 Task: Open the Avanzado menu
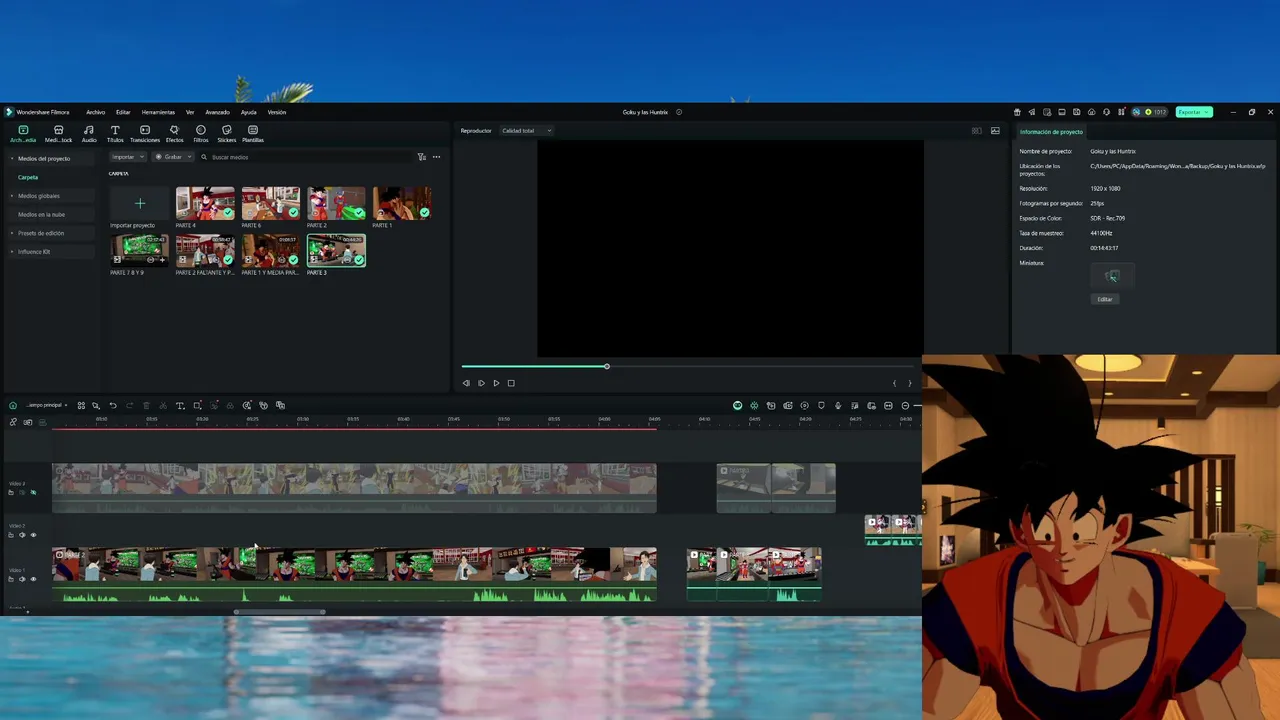(x=217, y=112)
